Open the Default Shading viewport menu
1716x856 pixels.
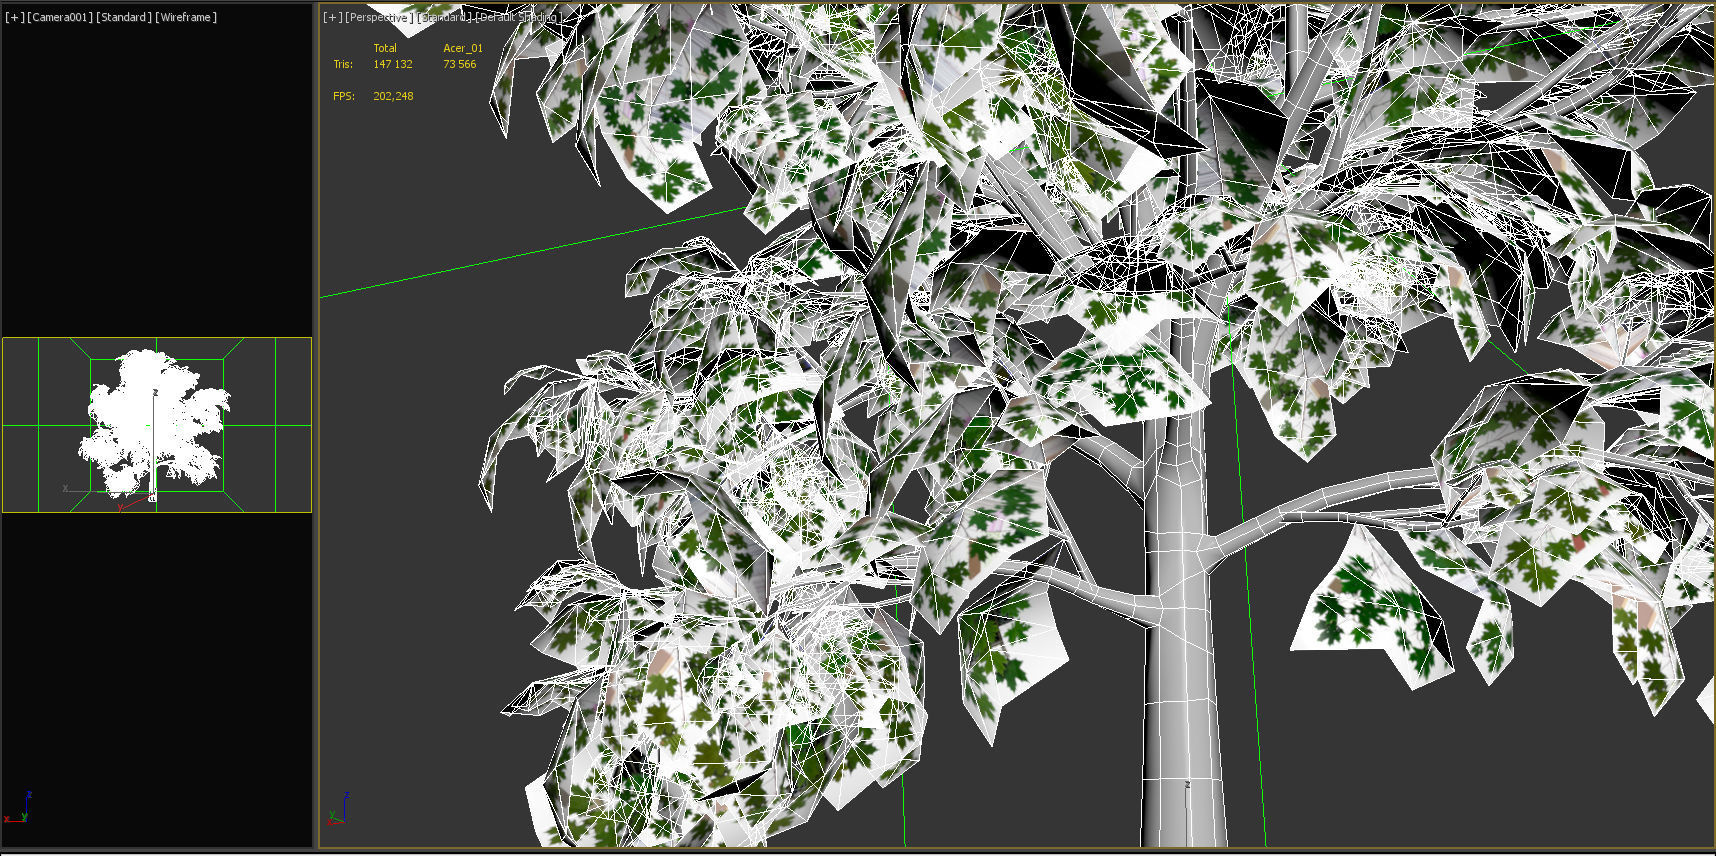[517, 17]
